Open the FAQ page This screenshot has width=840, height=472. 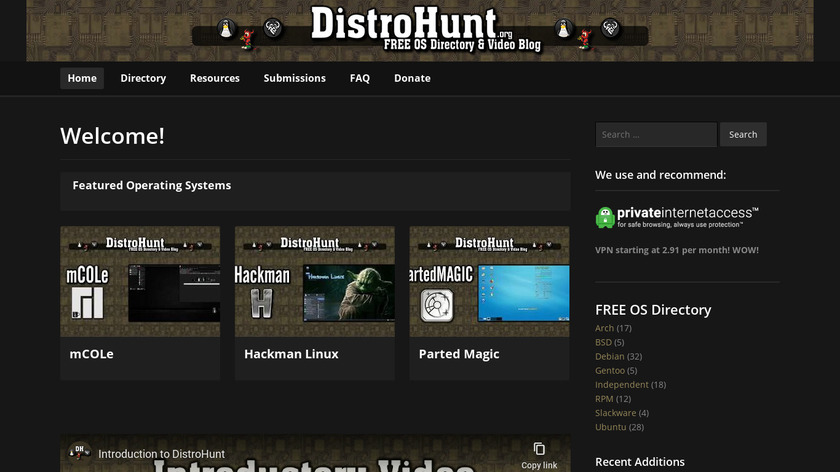(359, 78)
